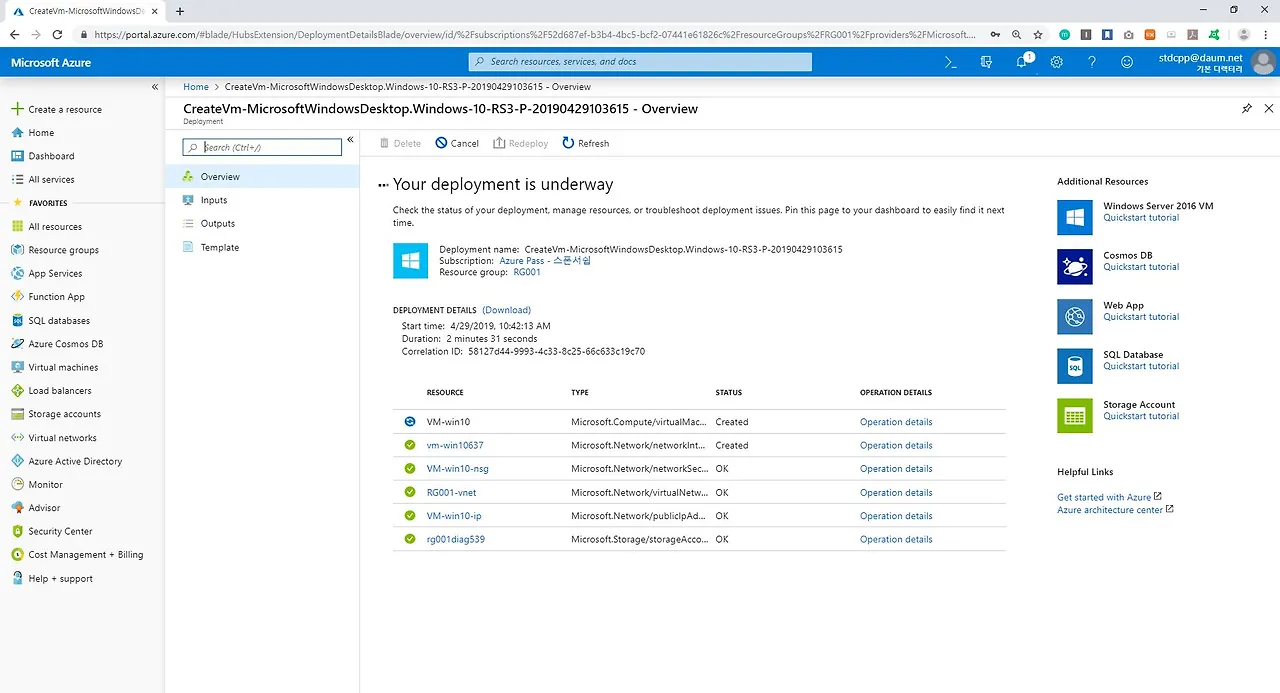The height and width of the screenshot is (693, 1280).
Task: Focus the blade Search (Ctrl+/) box
Action: 262,147
